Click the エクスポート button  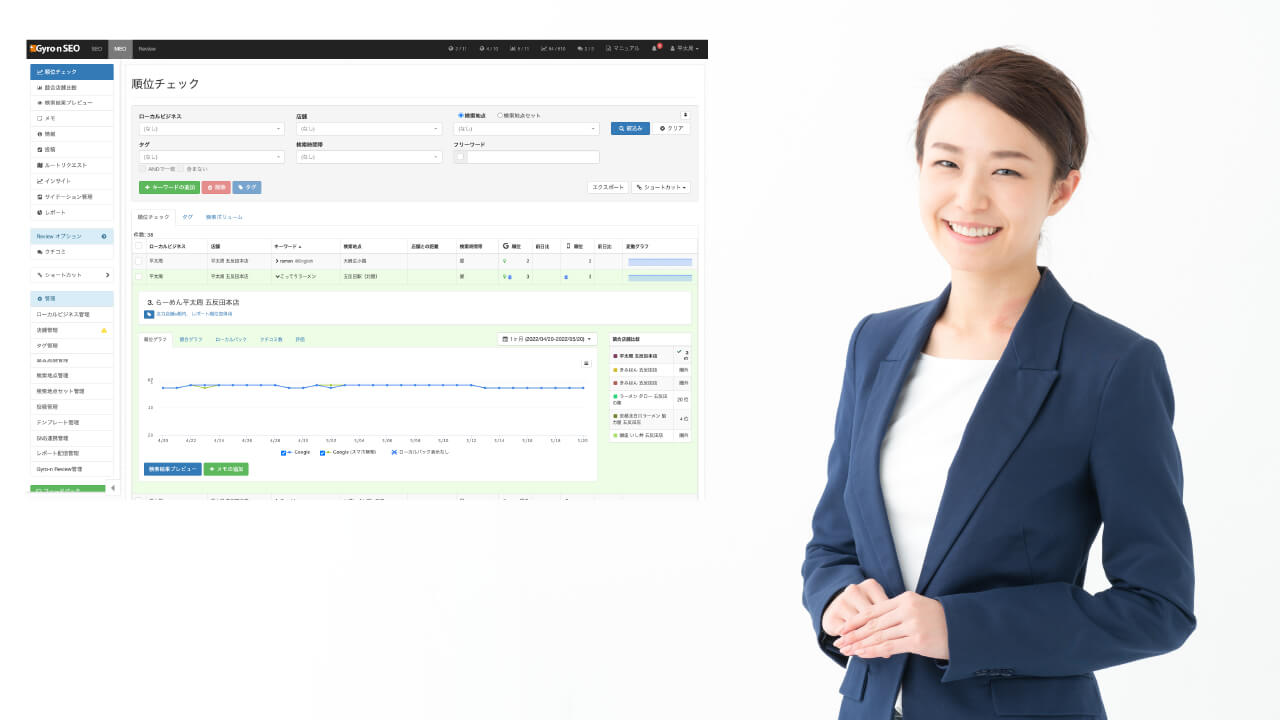click(x=607, y=187)
